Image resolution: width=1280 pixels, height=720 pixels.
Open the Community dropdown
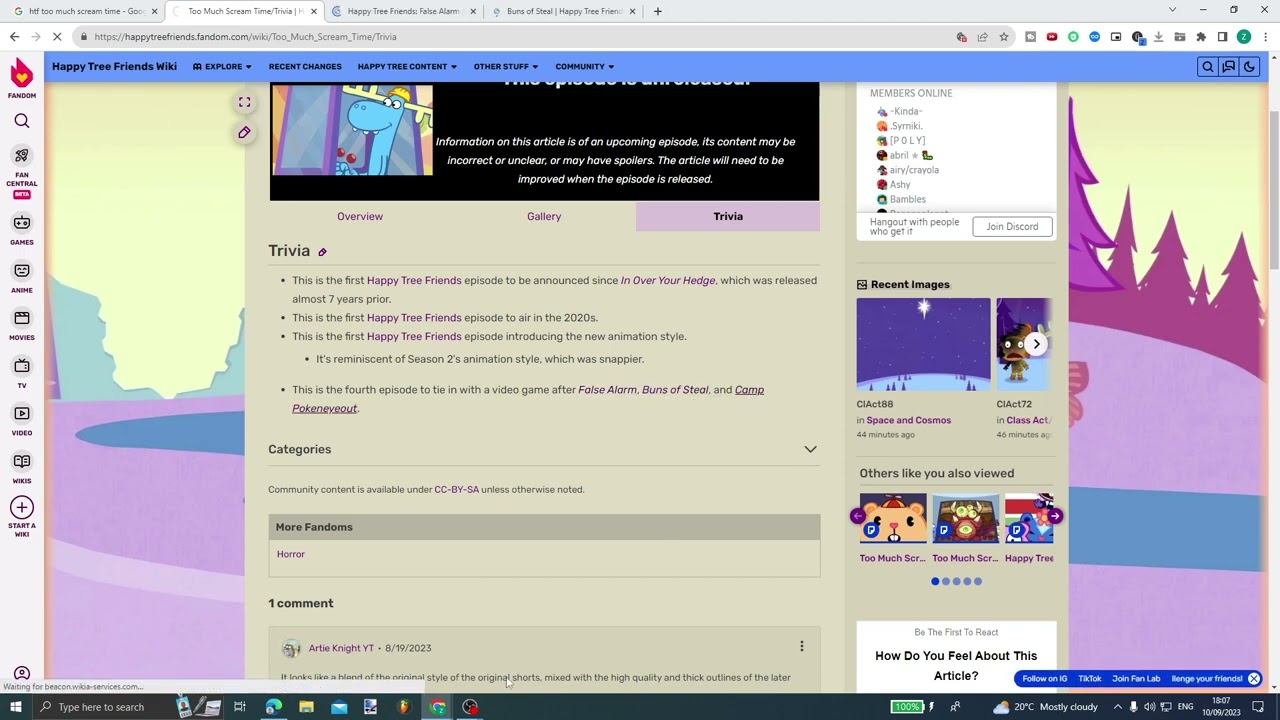coord(585,67)
